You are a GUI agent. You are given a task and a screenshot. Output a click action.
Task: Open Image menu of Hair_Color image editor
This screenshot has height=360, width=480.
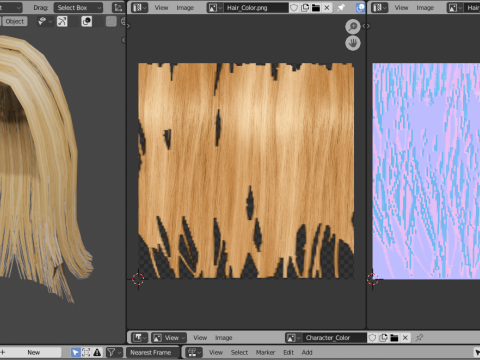click(x=185, y=7)
